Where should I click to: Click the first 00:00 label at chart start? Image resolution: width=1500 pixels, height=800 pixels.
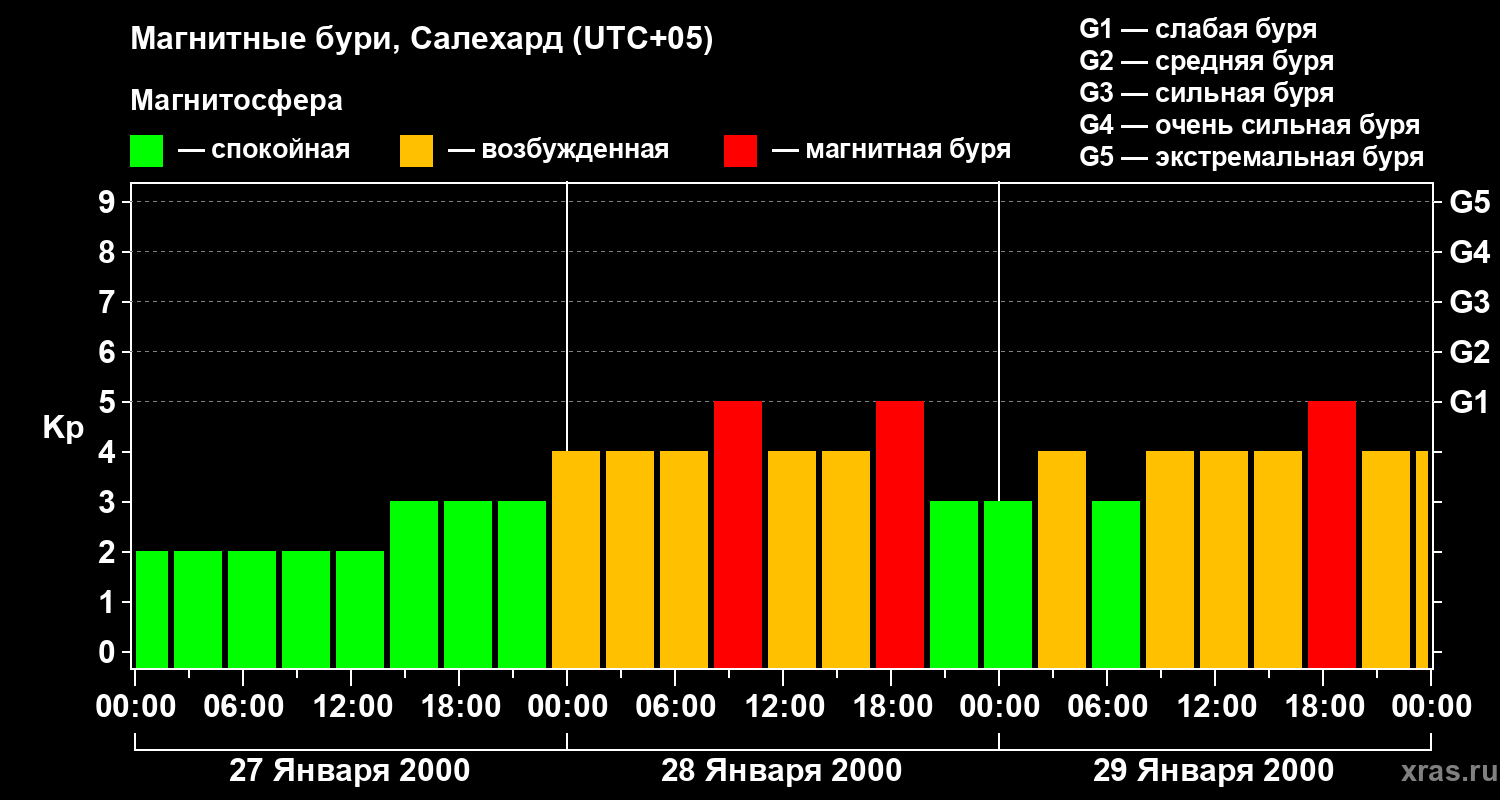(135, 707)
